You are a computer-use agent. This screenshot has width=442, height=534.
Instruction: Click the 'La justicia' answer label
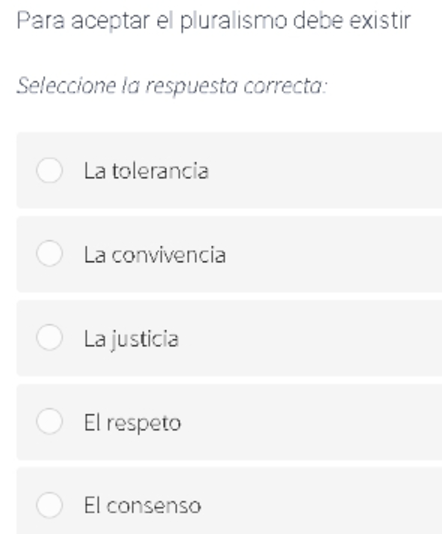coord(131,339)
